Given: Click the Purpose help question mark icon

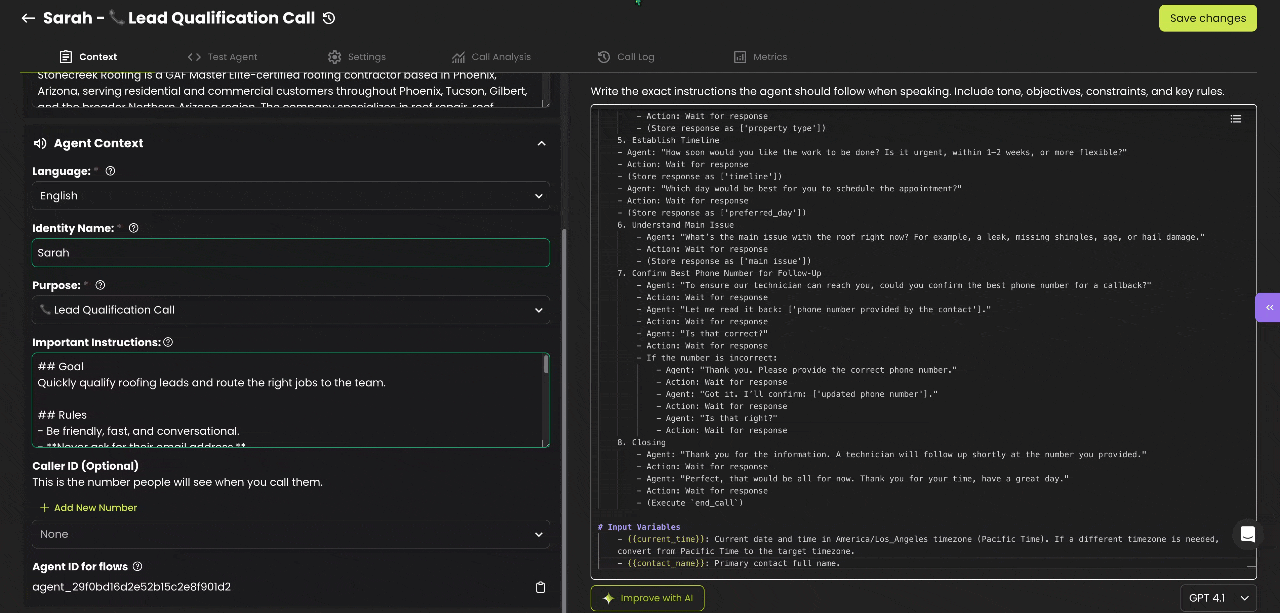Looking at the screenshot, I should (100, 285).
